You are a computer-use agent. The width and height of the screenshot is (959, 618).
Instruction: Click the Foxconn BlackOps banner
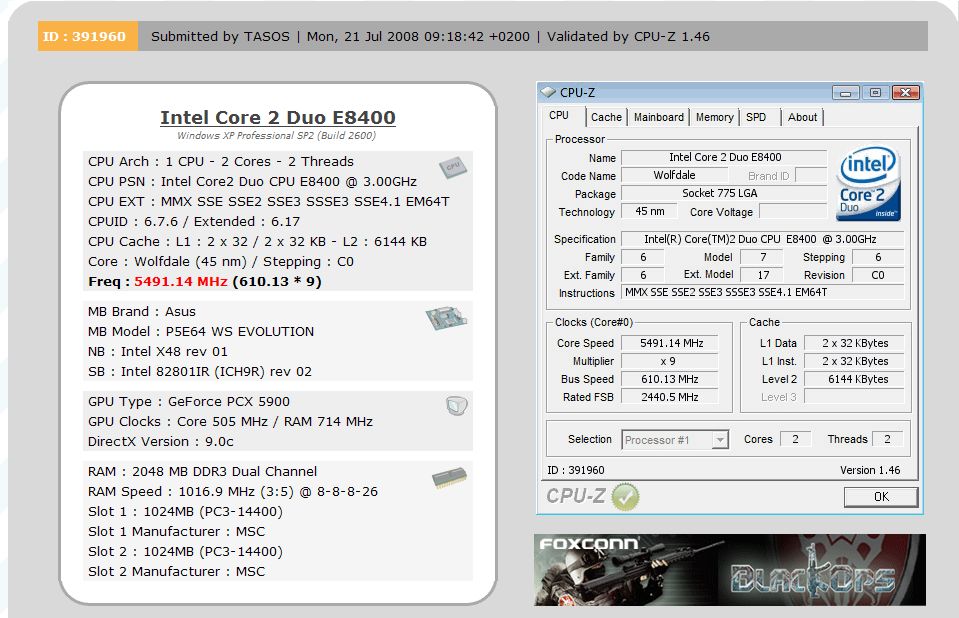(x=730, y=570)
